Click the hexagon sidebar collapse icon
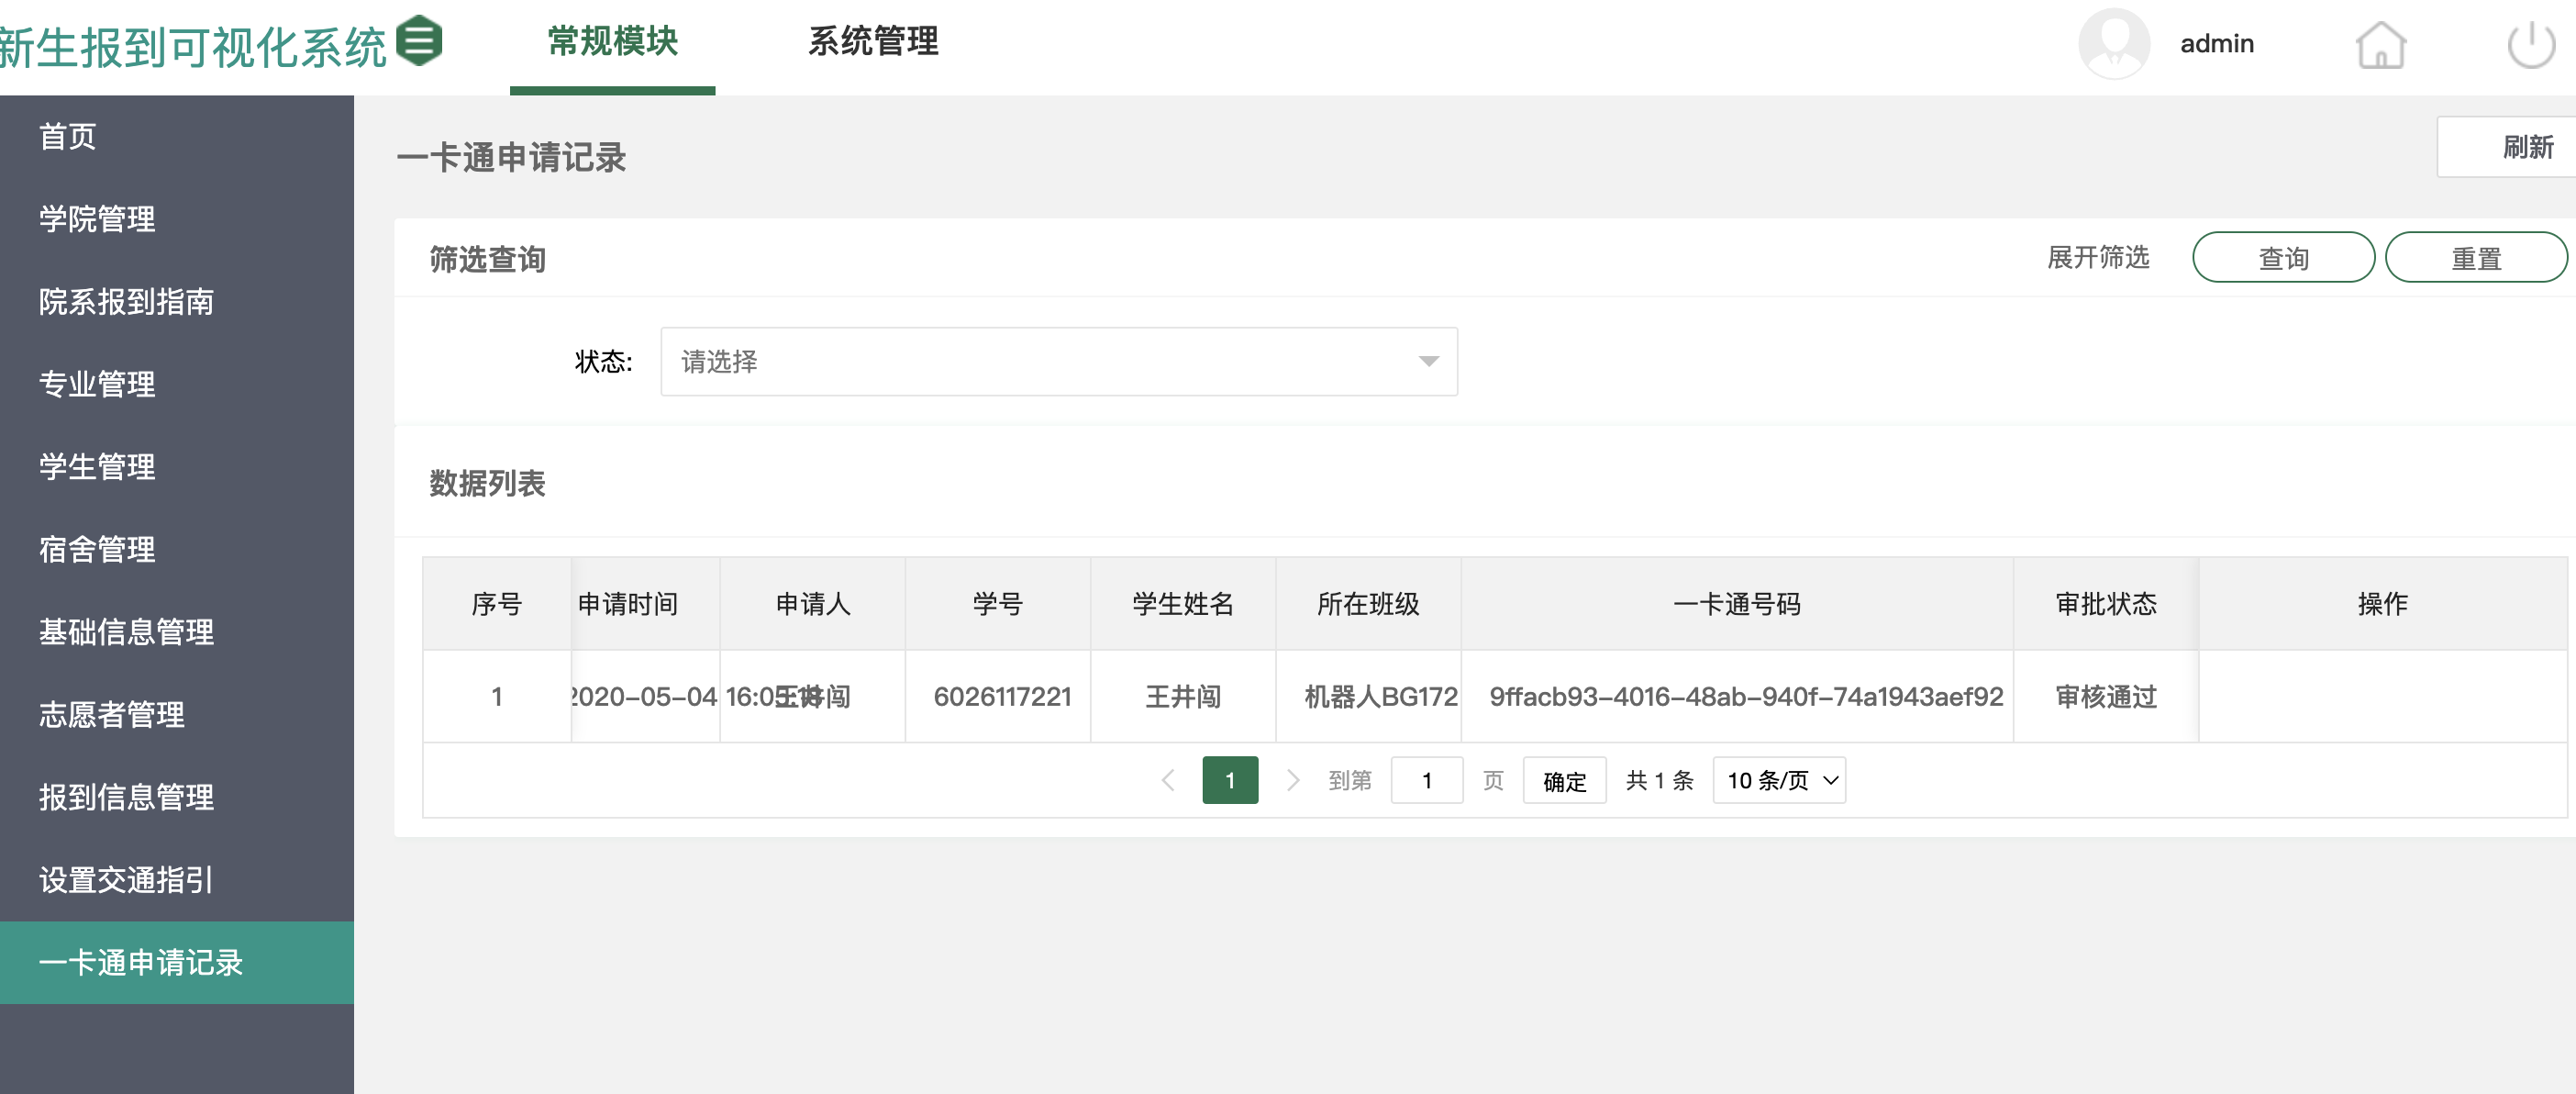Image resolution: width=2576 pixels, height=1094 pixels. pyautogui.click(x=419, y=40)
